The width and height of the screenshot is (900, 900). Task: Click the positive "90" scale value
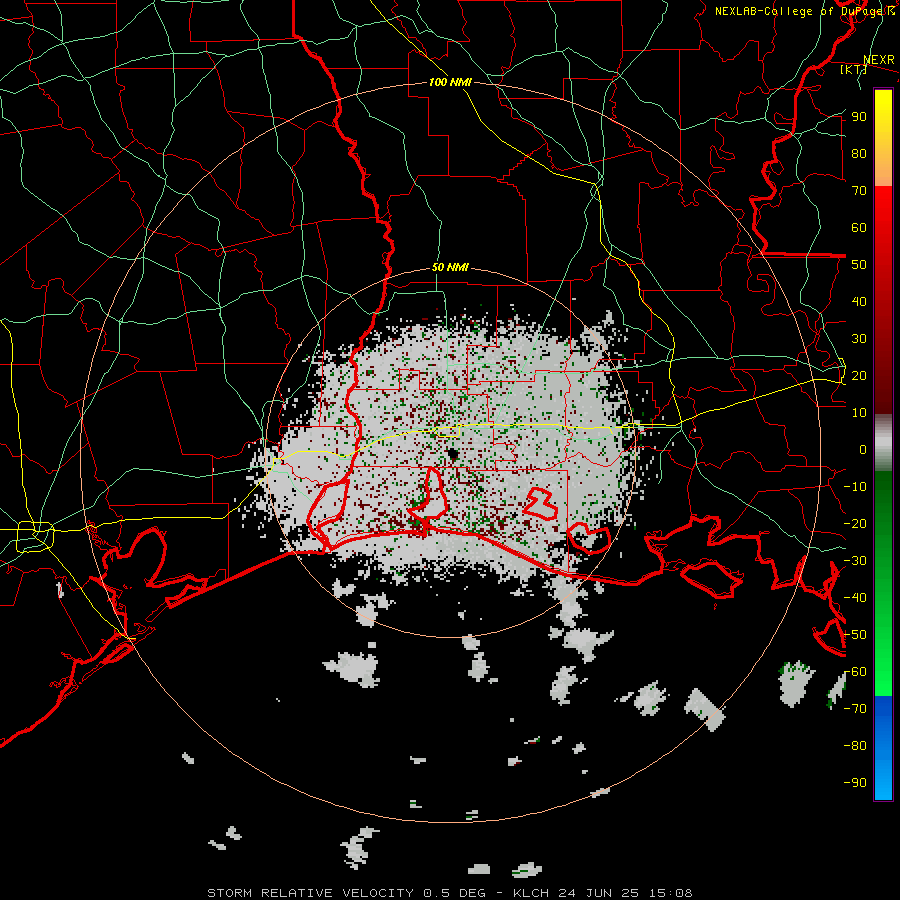point(859,117)
